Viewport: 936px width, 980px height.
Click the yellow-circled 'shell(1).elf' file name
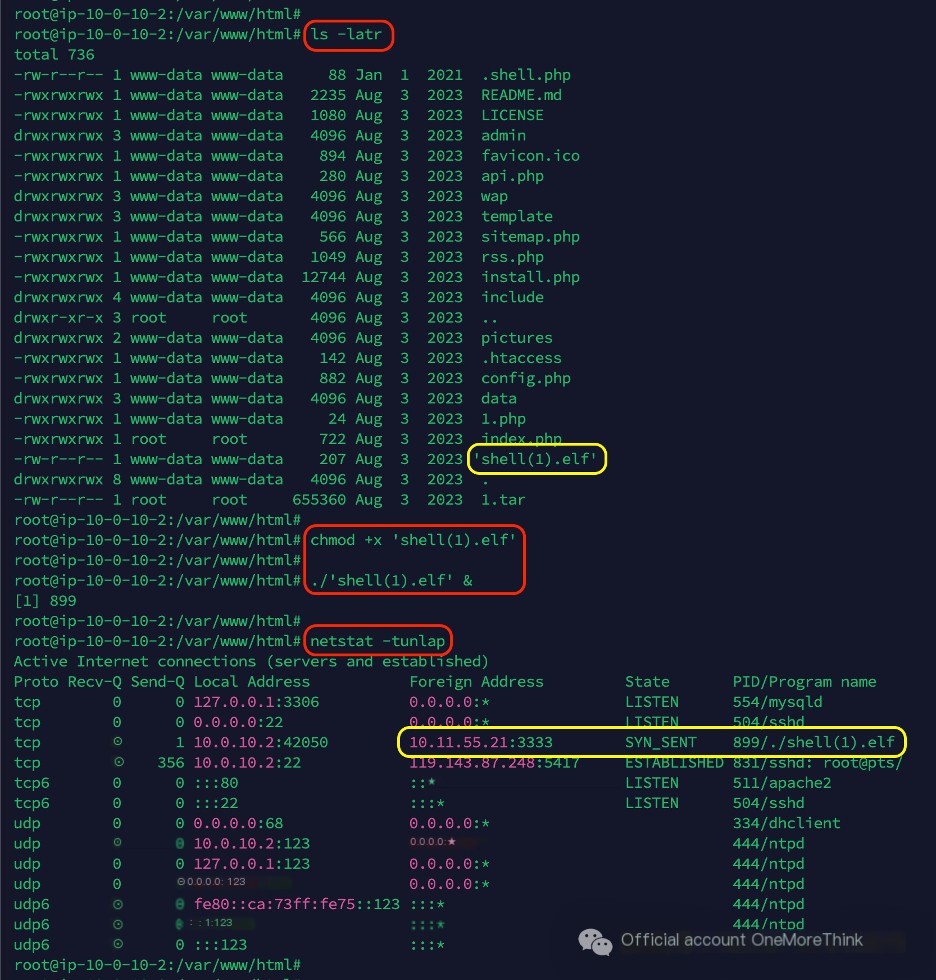[538, 459]
